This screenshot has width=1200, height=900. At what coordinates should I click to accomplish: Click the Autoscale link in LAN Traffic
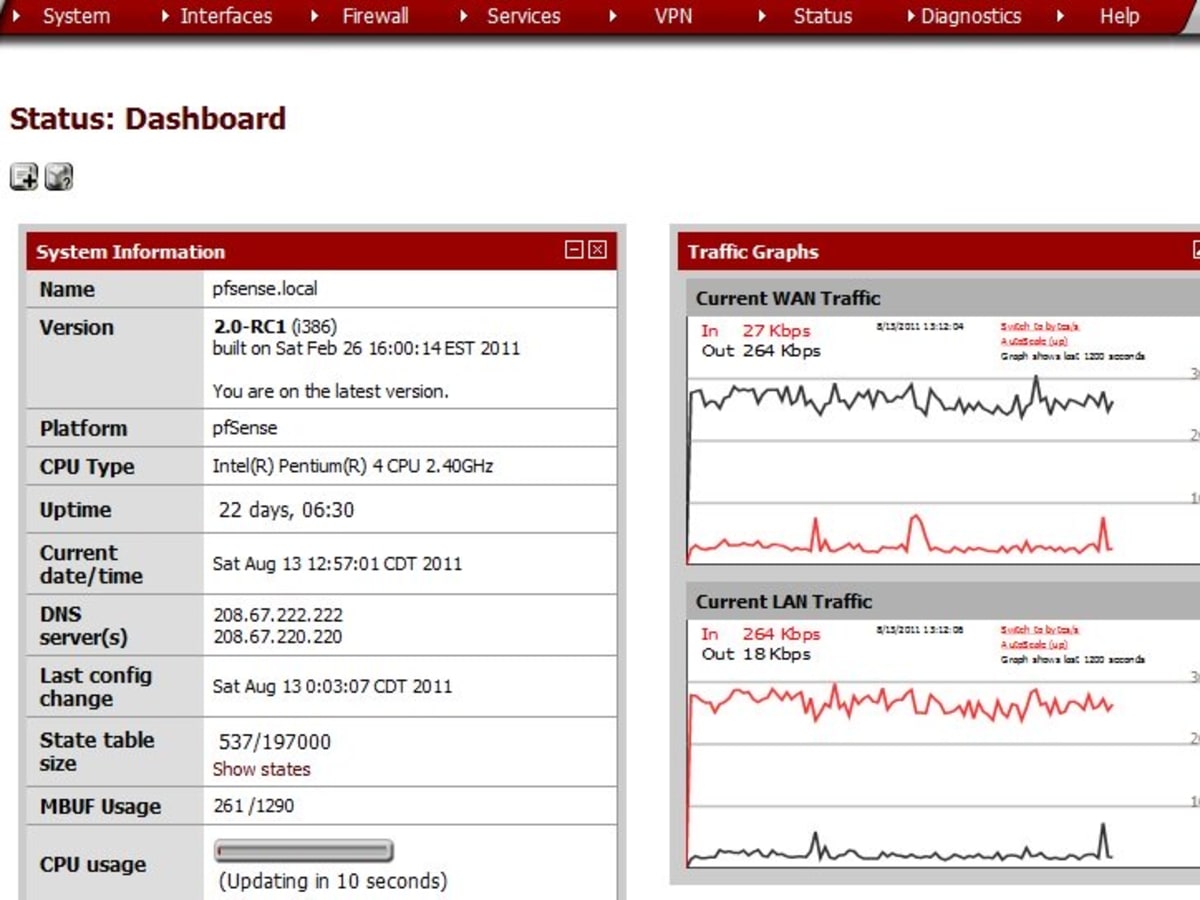coord(1034,645)
